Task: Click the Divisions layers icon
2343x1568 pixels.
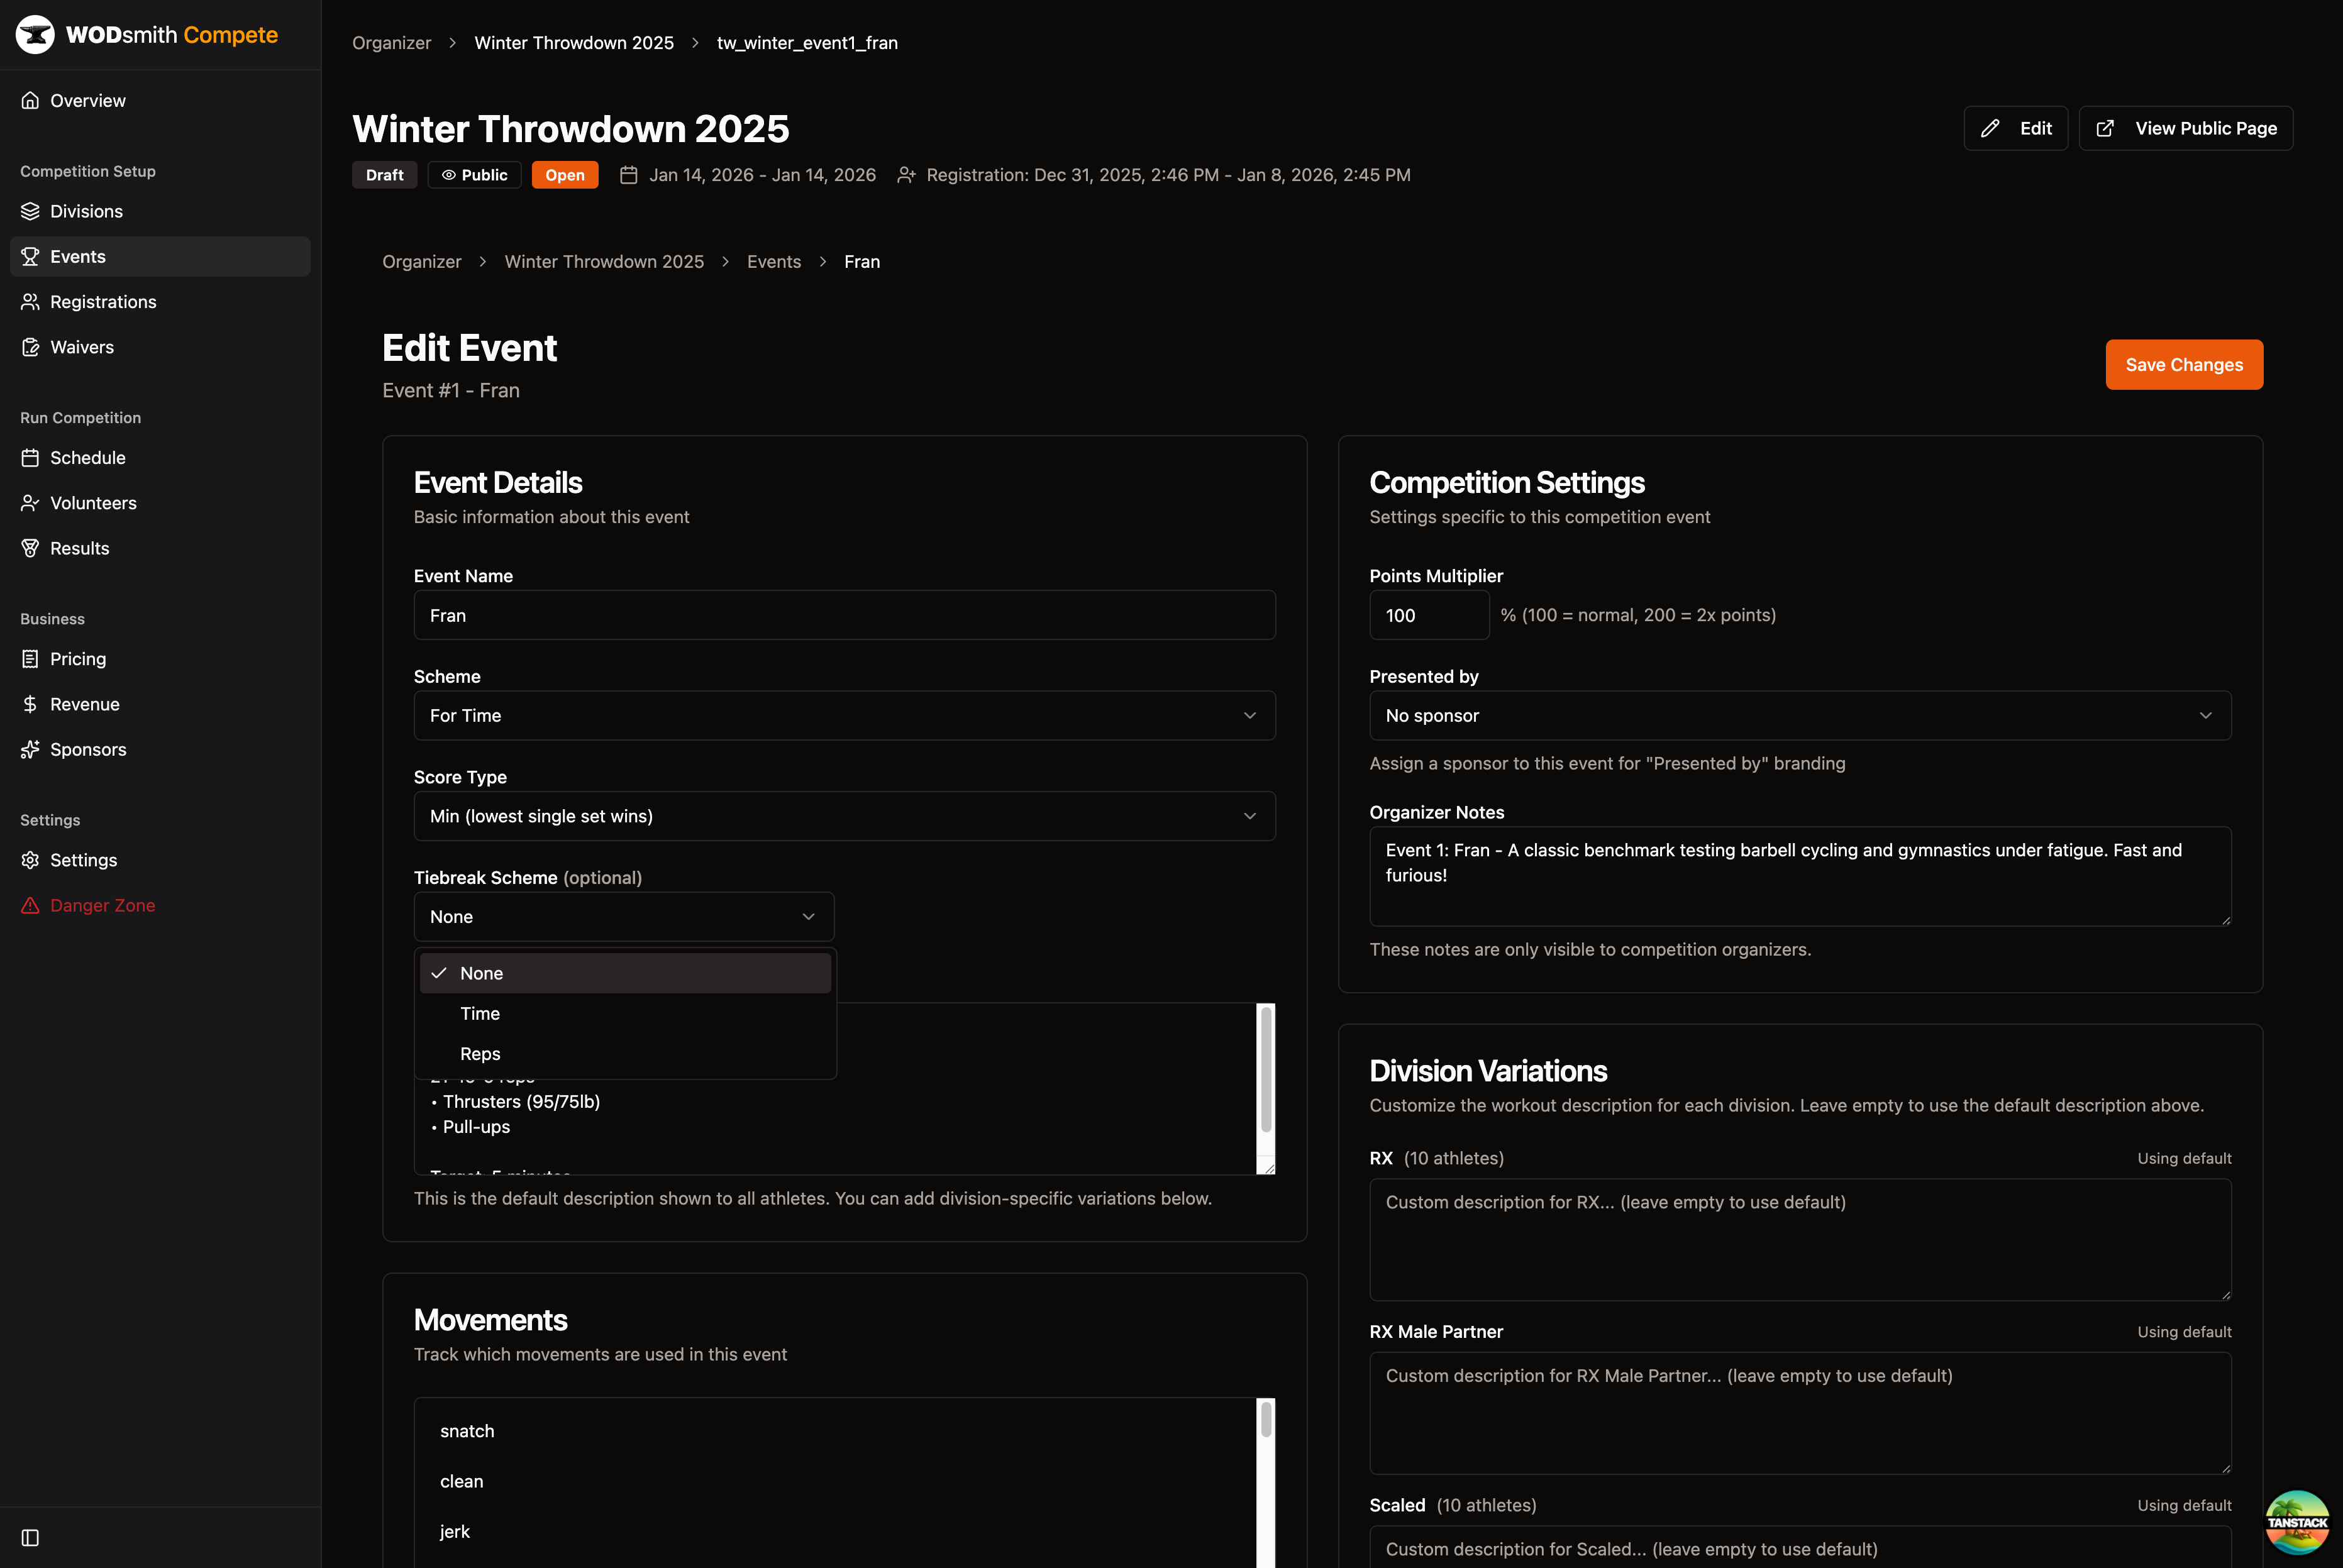Action: pyautogui.click(x=30, y=211)
